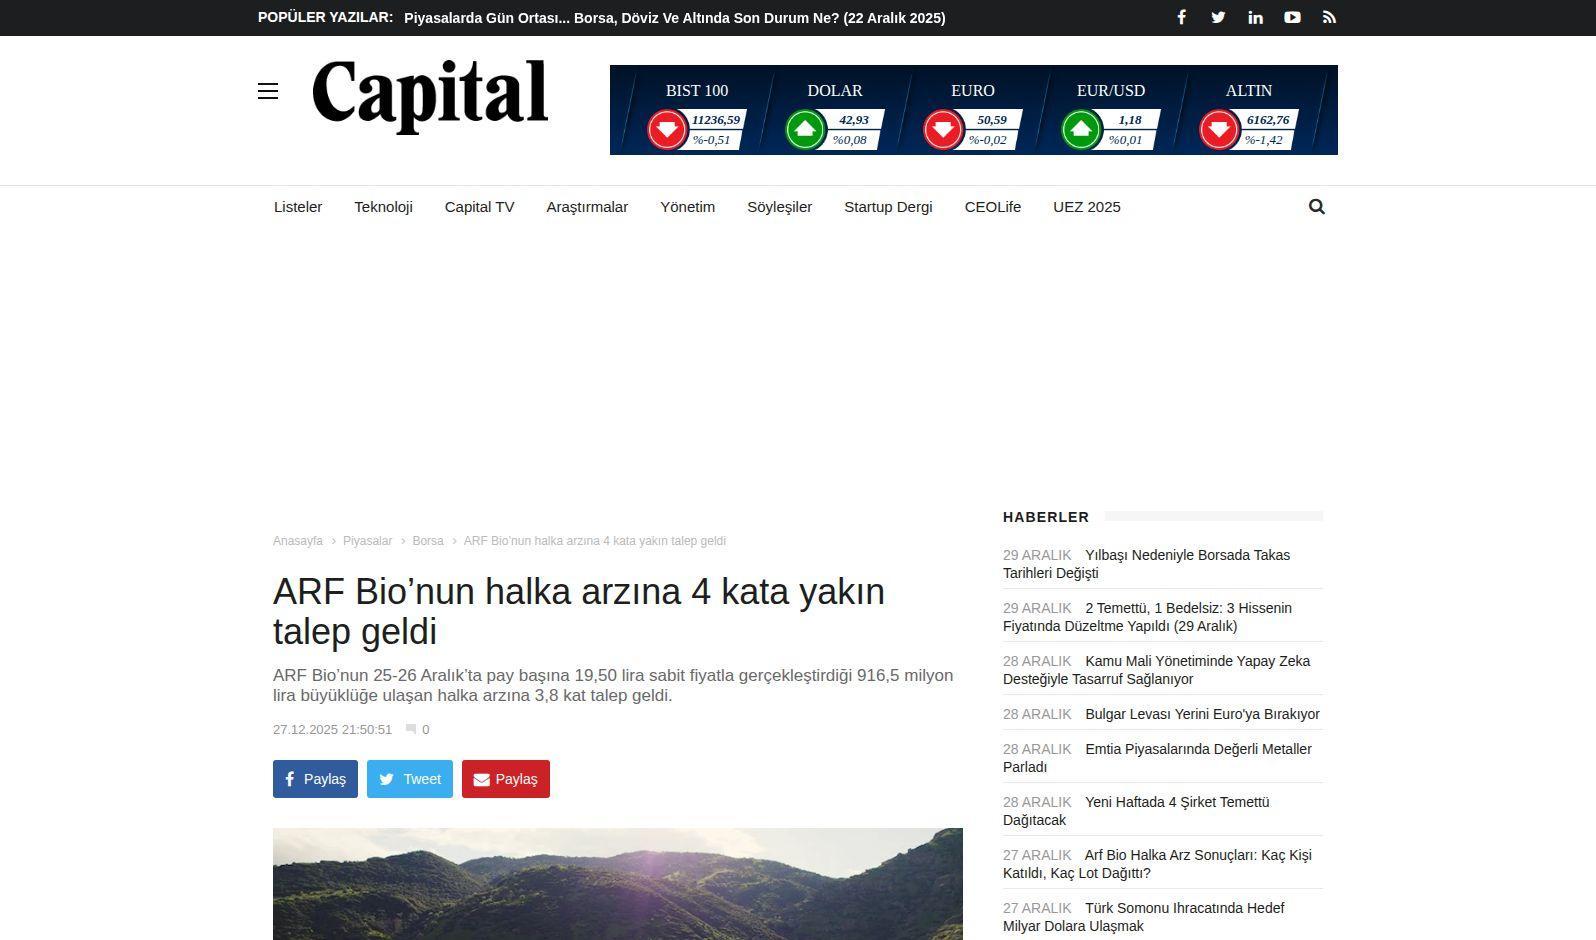Go to the Capital TV section
1596x940 pixels.
coord(479,207)
